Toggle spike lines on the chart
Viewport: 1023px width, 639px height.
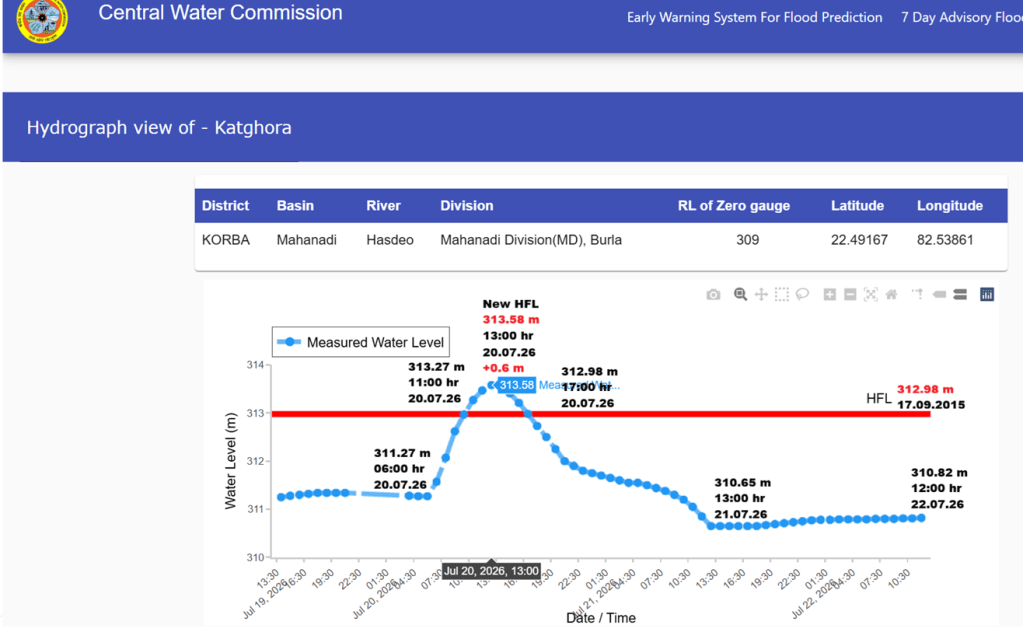pos(918,295)
